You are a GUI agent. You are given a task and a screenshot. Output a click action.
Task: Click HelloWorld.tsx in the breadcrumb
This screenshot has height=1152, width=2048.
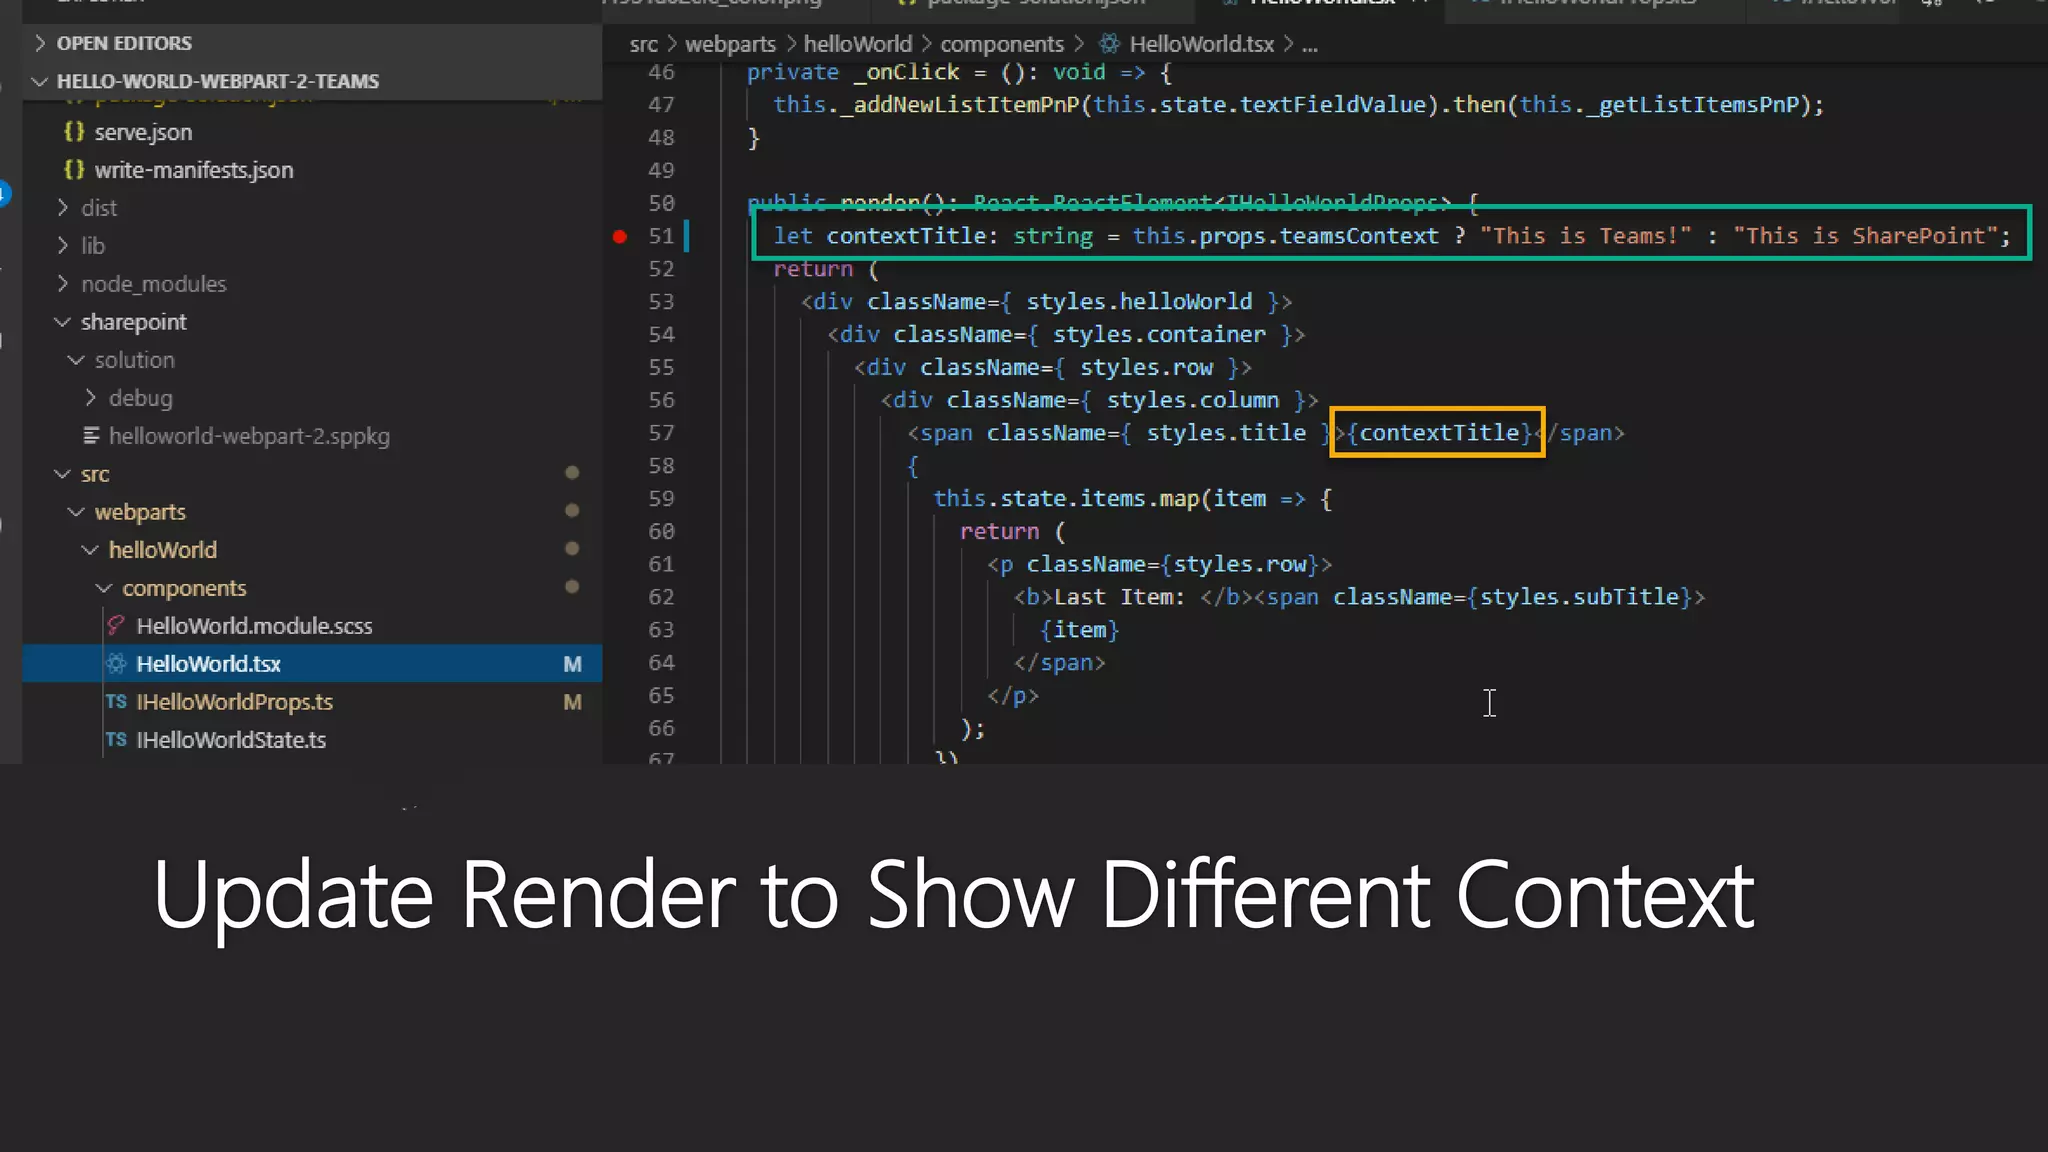(x=1202, y=45)
